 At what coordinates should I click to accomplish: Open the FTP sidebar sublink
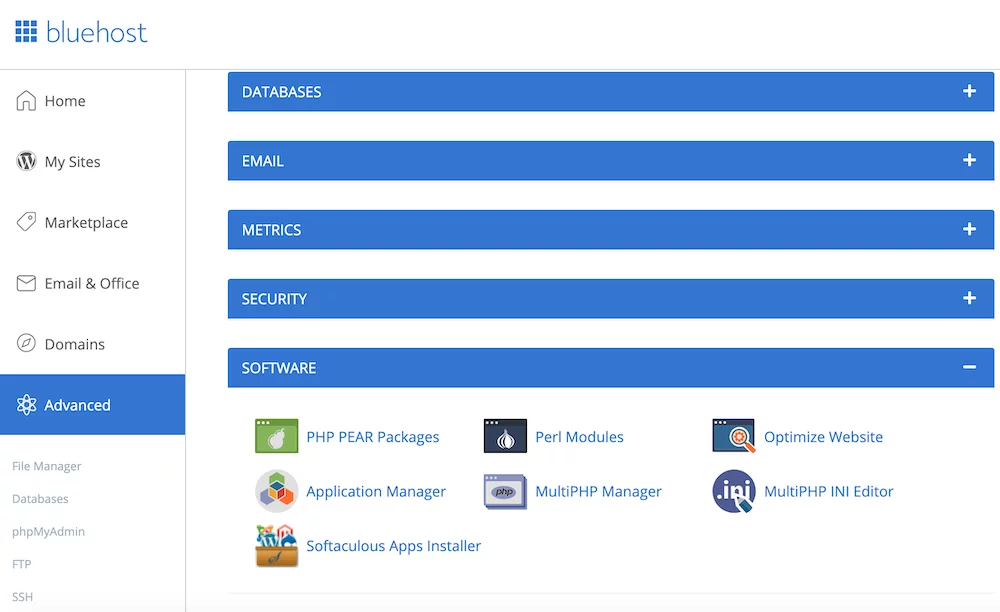[22, 564]
